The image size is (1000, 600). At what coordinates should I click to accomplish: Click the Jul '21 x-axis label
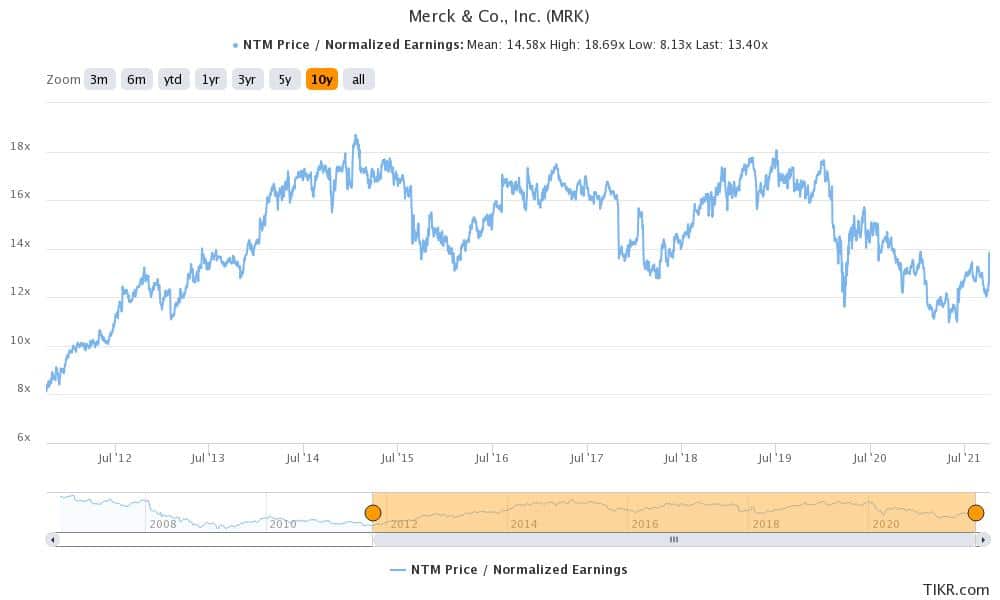click(x=964, y=458)
